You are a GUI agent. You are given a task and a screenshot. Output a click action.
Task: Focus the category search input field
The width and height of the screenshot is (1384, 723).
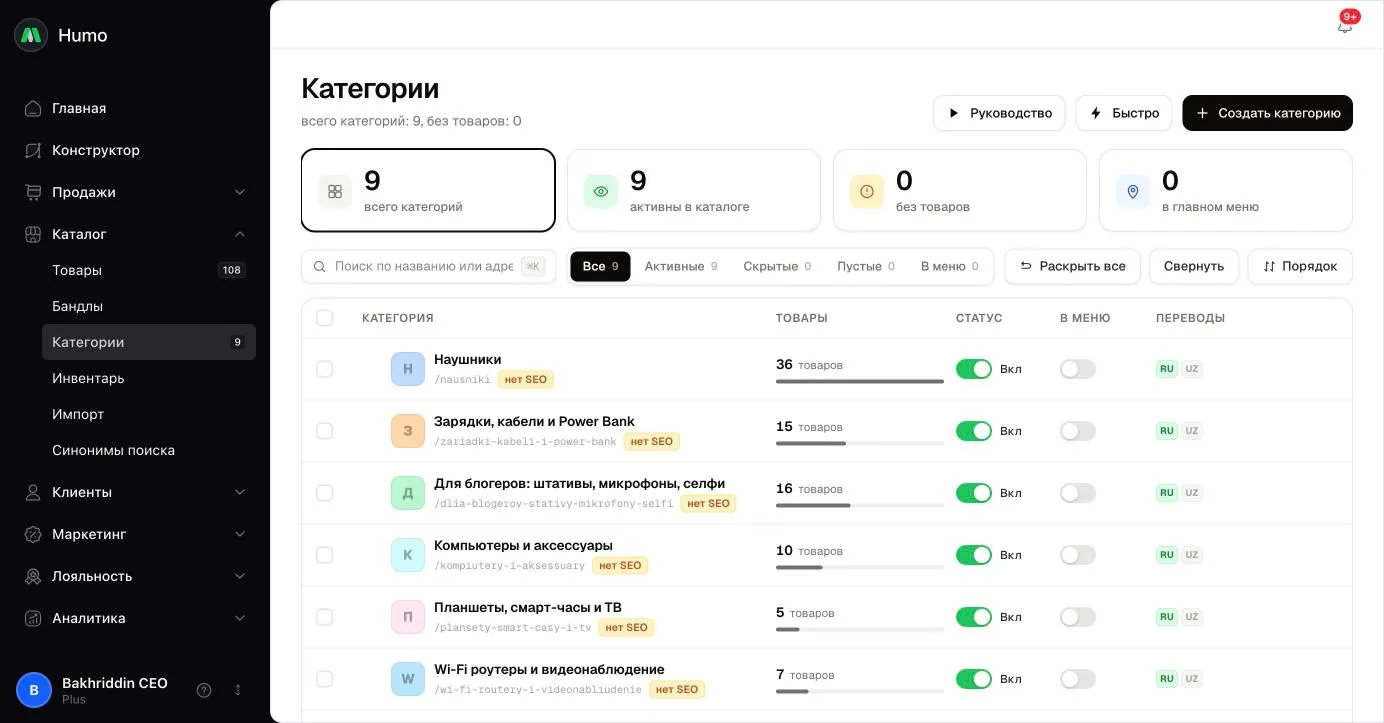tap(428, 267)
